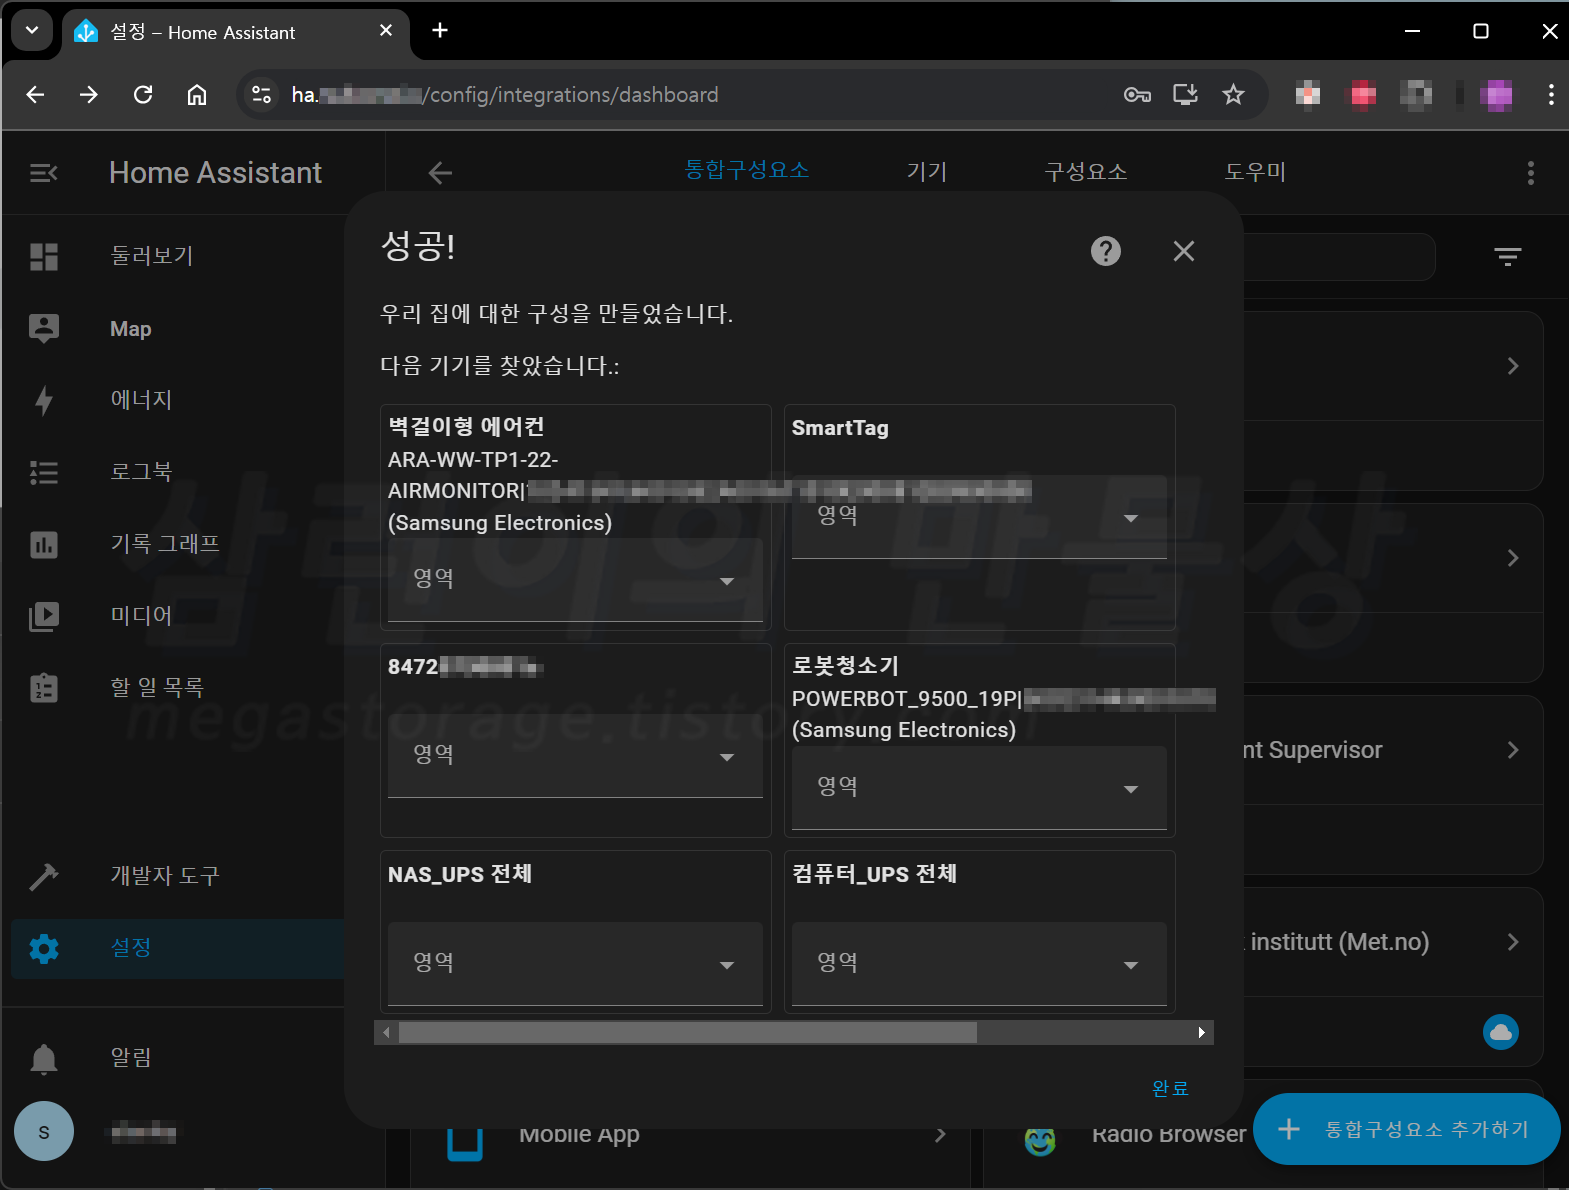
Task: Click the integrations search field
Action: 1338,257
